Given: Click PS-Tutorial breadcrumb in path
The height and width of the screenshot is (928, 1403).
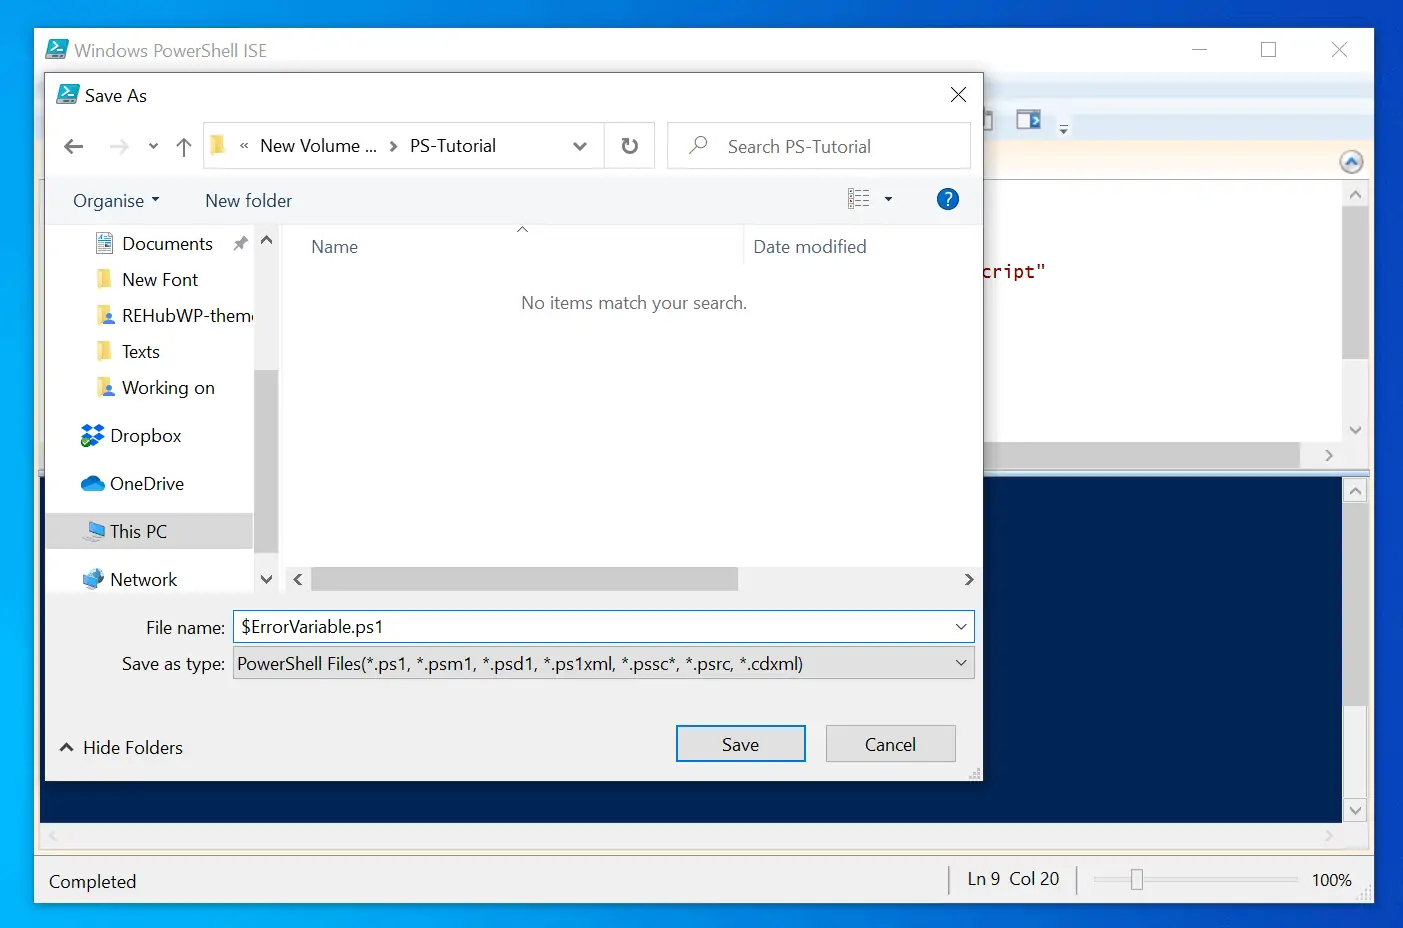Looking at the screenshot, I should click(453, 146).
